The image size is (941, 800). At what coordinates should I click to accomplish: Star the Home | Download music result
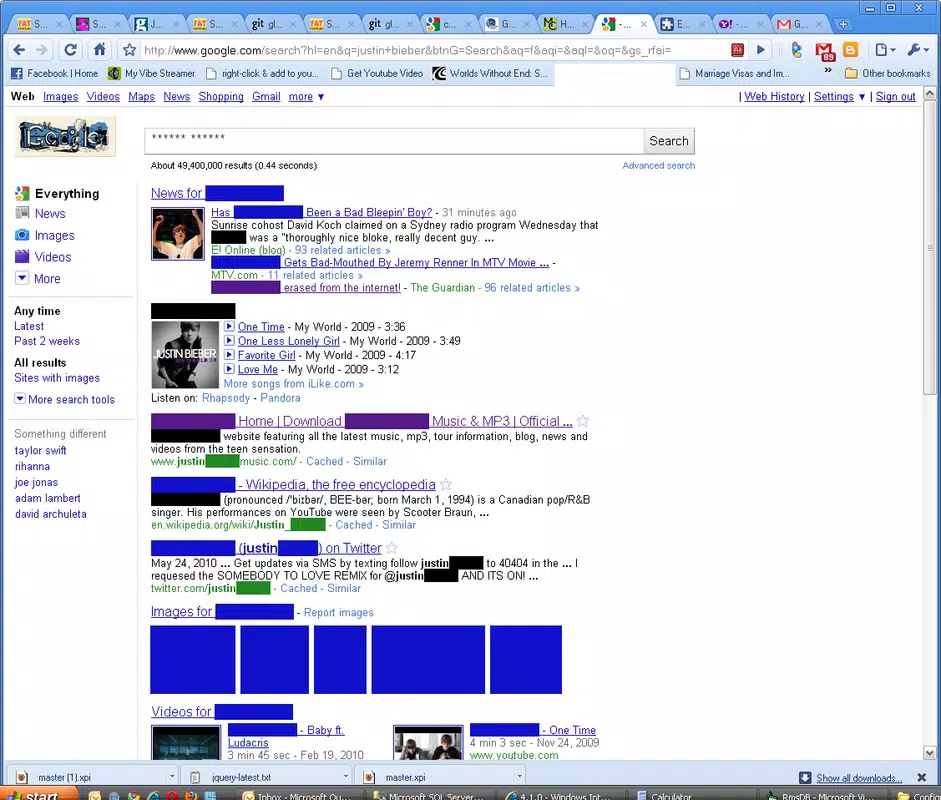(x=582, y=421)
